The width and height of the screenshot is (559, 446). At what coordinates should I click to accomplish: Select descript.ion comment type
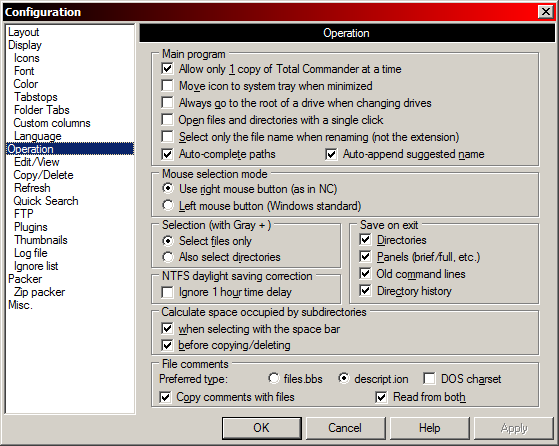[344, 378]
